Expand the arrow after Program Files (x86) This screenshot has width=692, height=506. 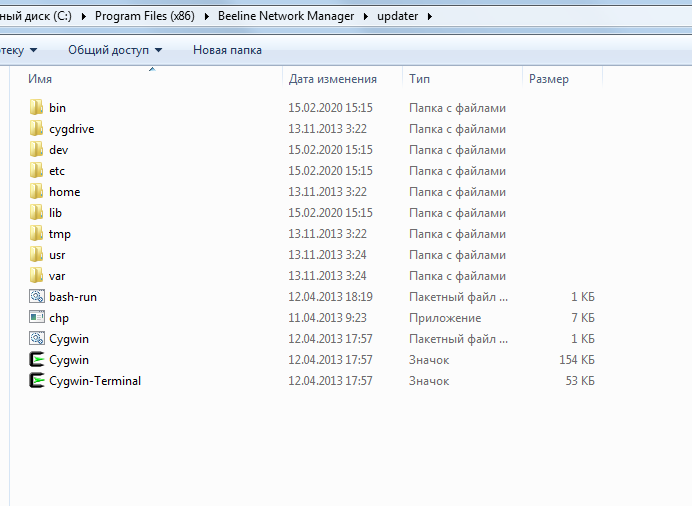207,17
